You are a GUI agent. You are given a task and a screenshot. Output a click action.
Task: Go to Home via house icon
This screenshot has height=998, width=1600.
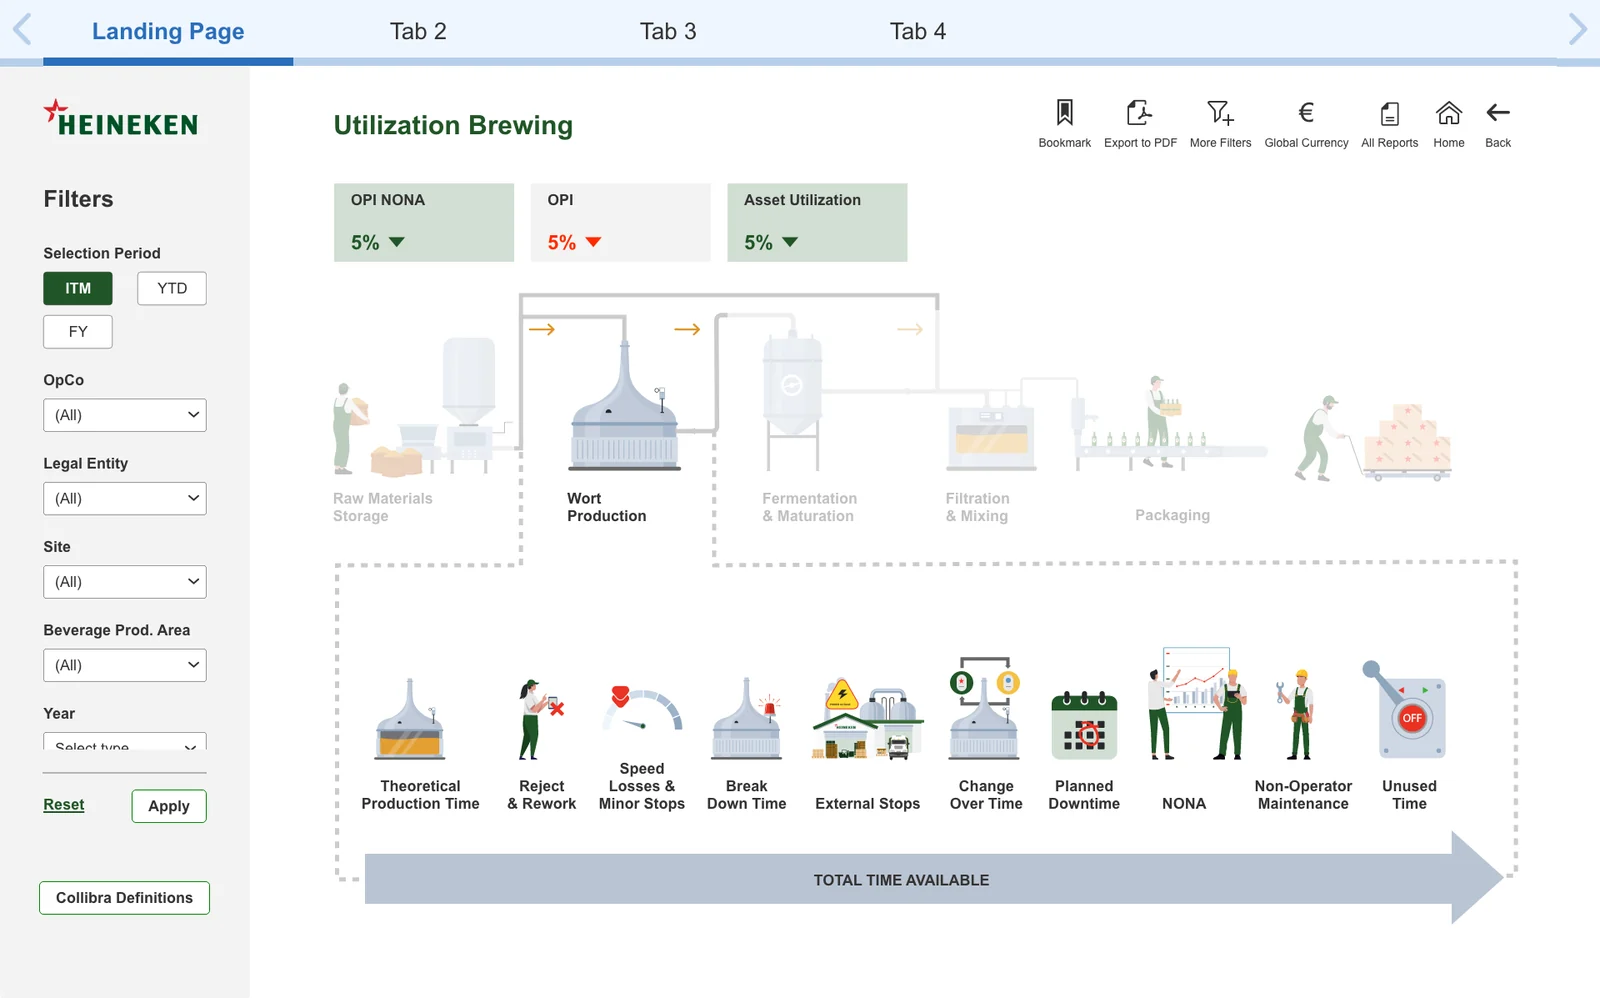[x=1449, y=112]
